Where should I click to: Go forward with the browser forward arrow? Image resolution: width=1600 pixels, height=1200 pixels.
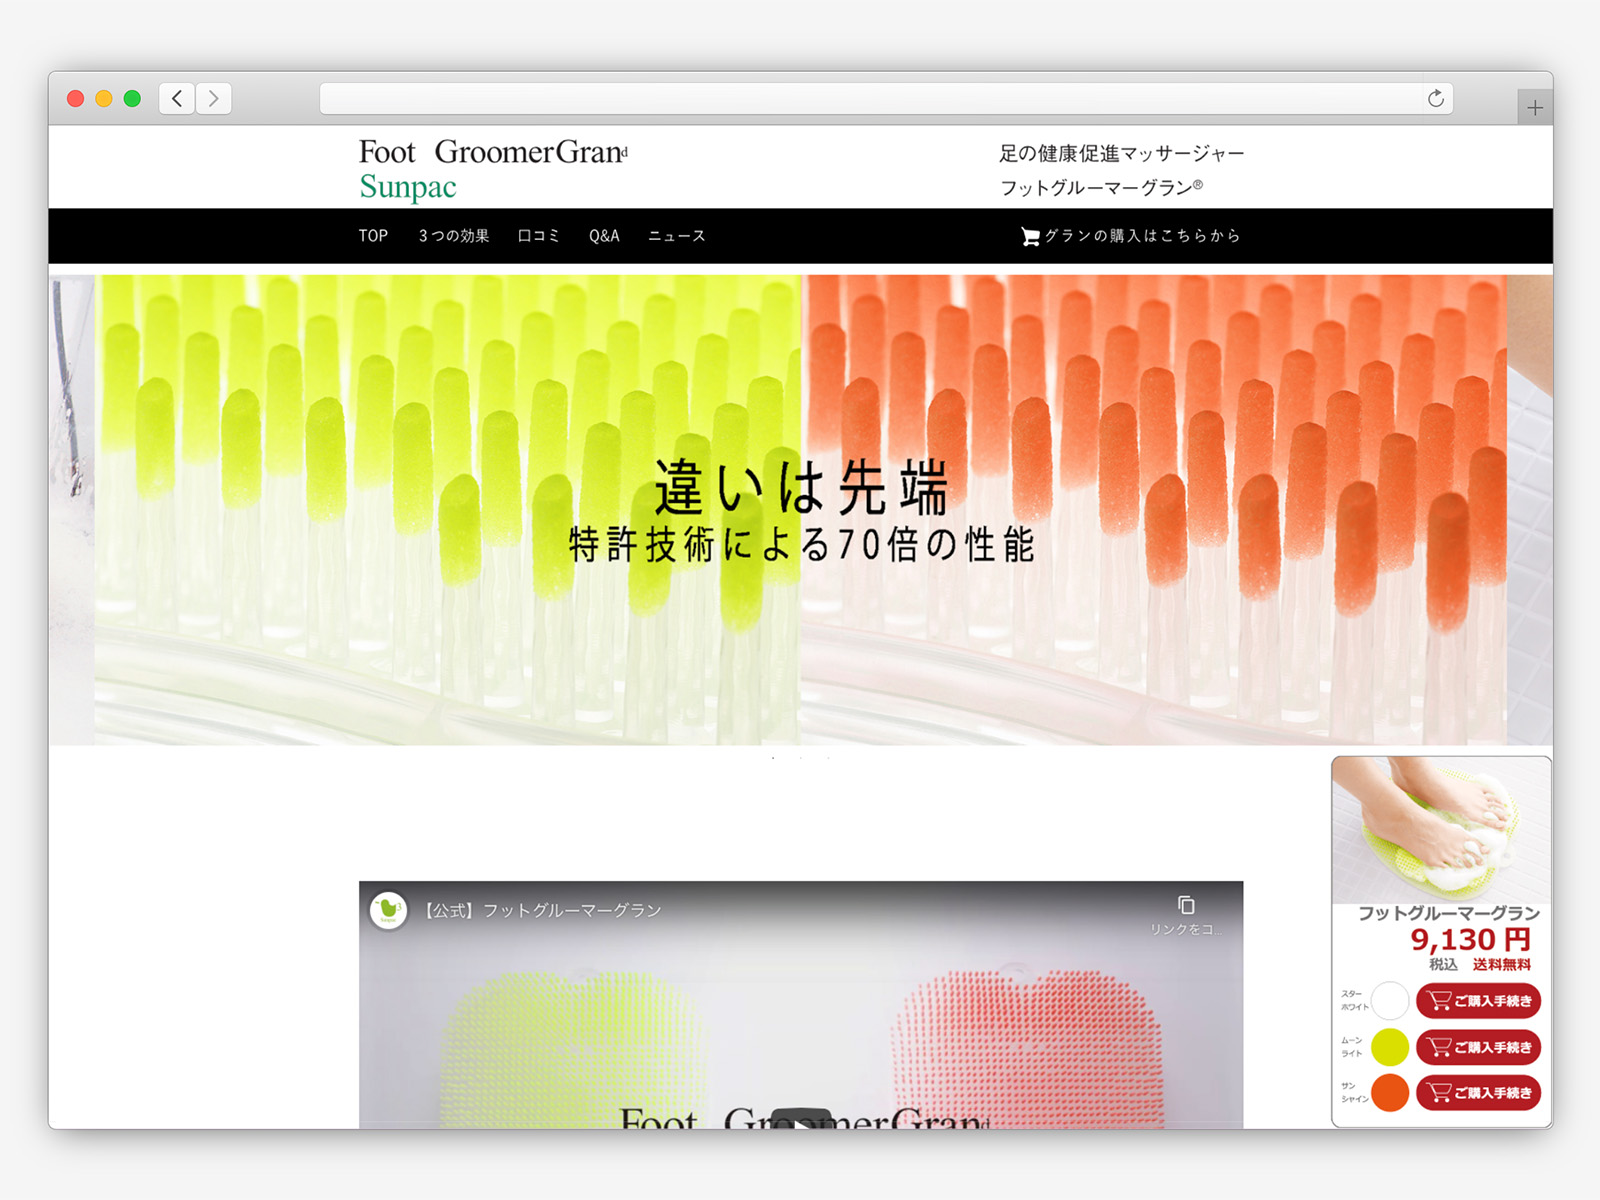213,98
